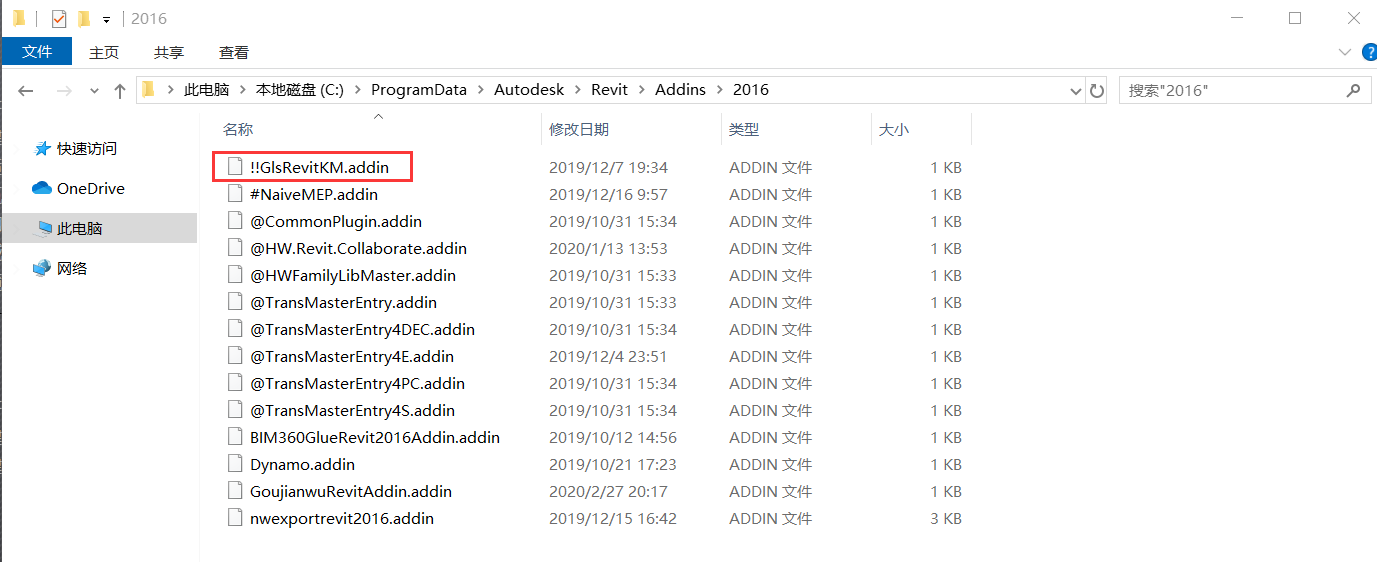This screenshot has width=1377, height=562.
Task: Select file #NaiveMEP.addin
Action: pos(314,194)
